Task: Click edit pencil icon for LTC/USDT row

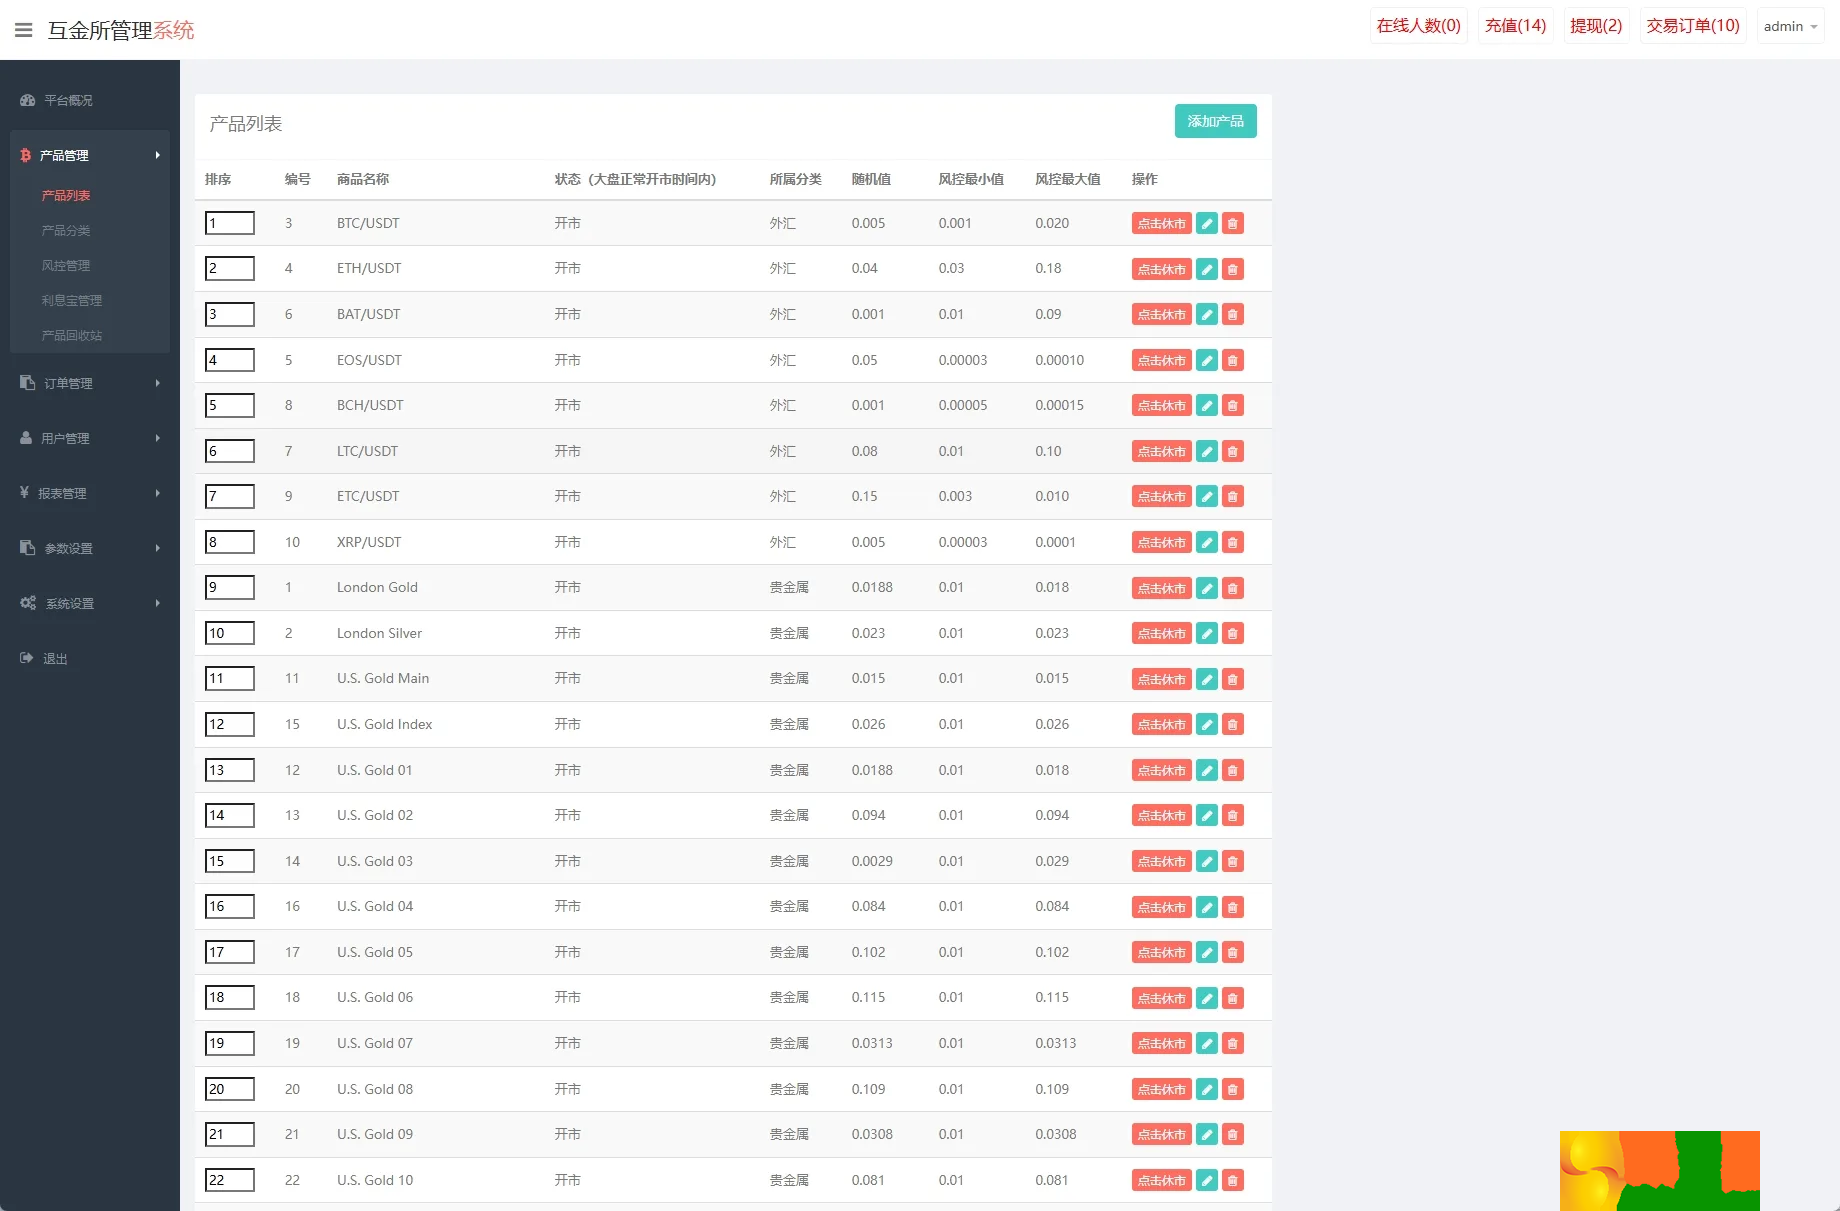Action: (x=1207, y=452)
